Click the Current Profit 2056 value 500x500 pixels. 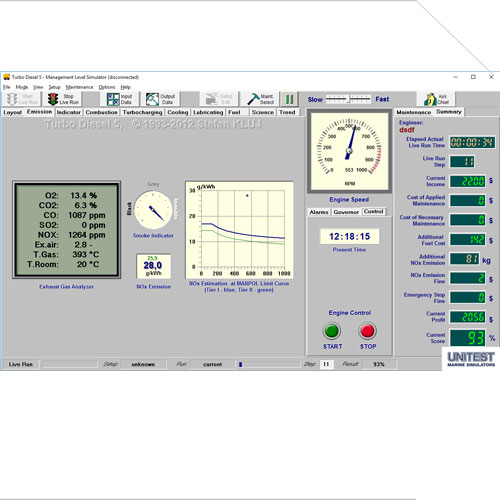pos(468,317)
